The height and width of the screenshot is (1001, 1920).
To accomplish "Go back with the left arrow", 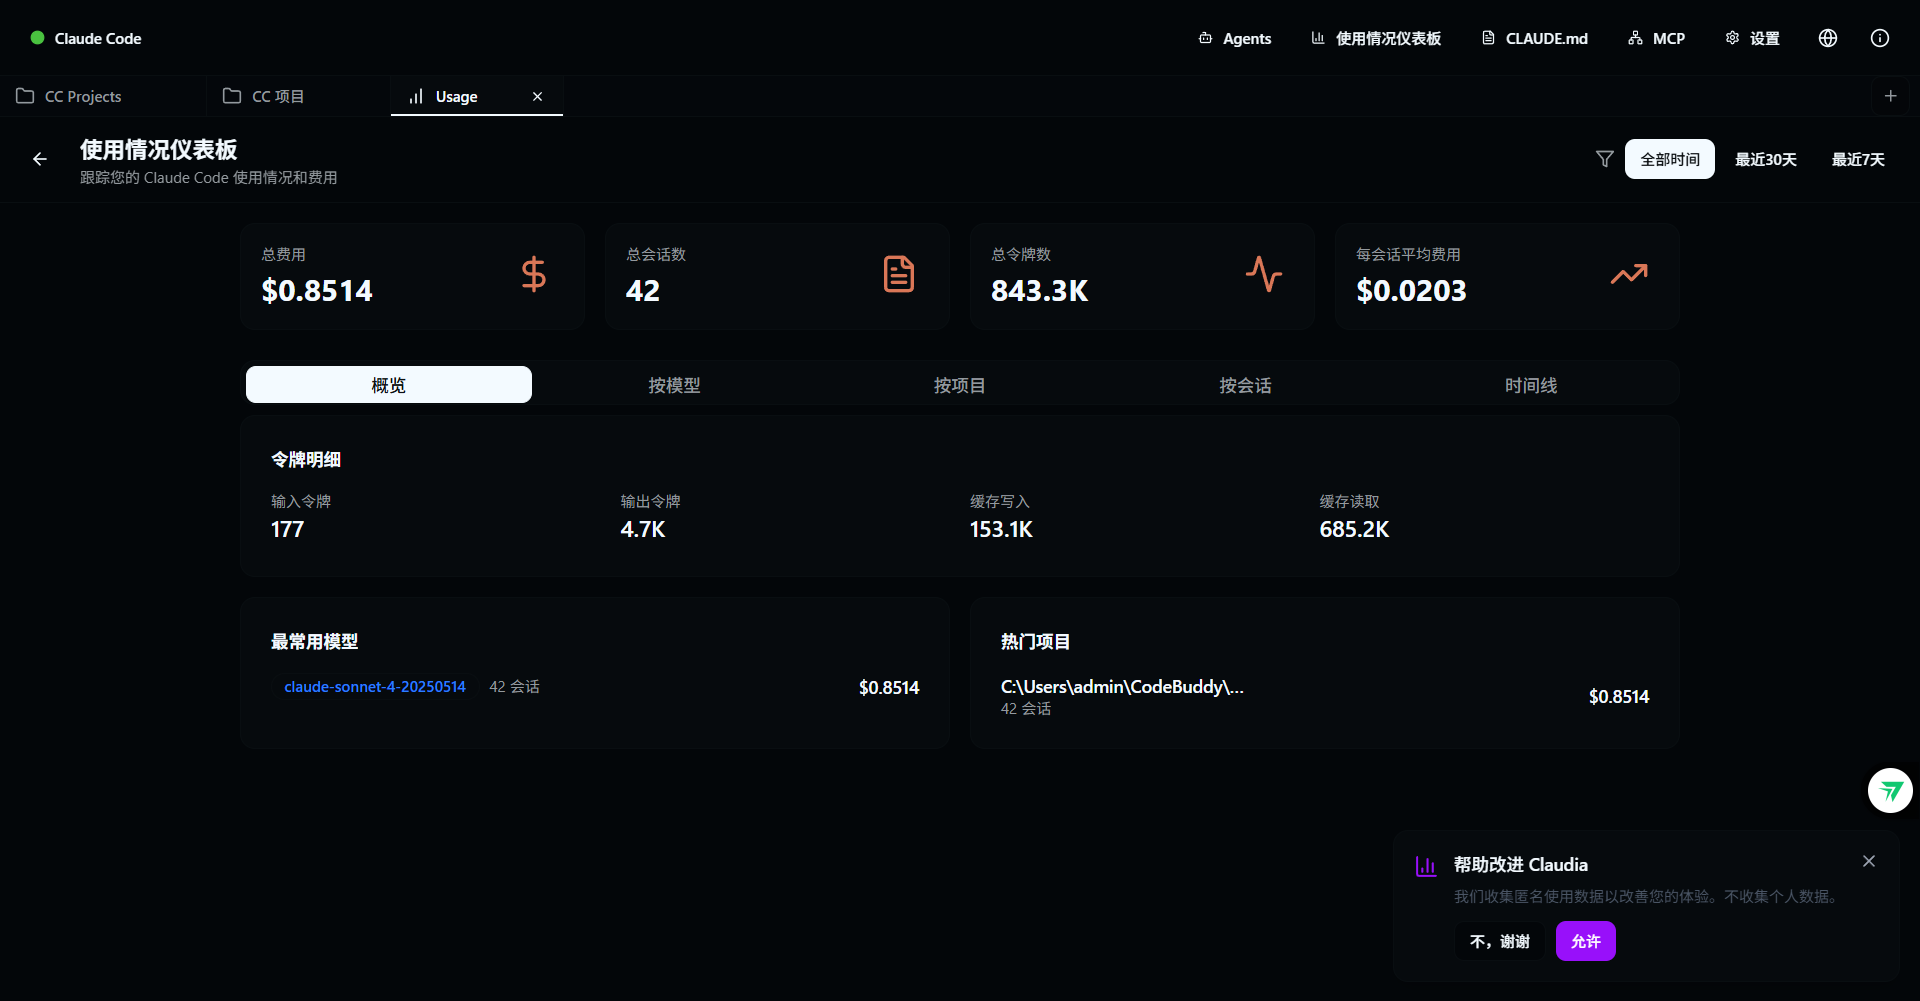I will [40, 159].
